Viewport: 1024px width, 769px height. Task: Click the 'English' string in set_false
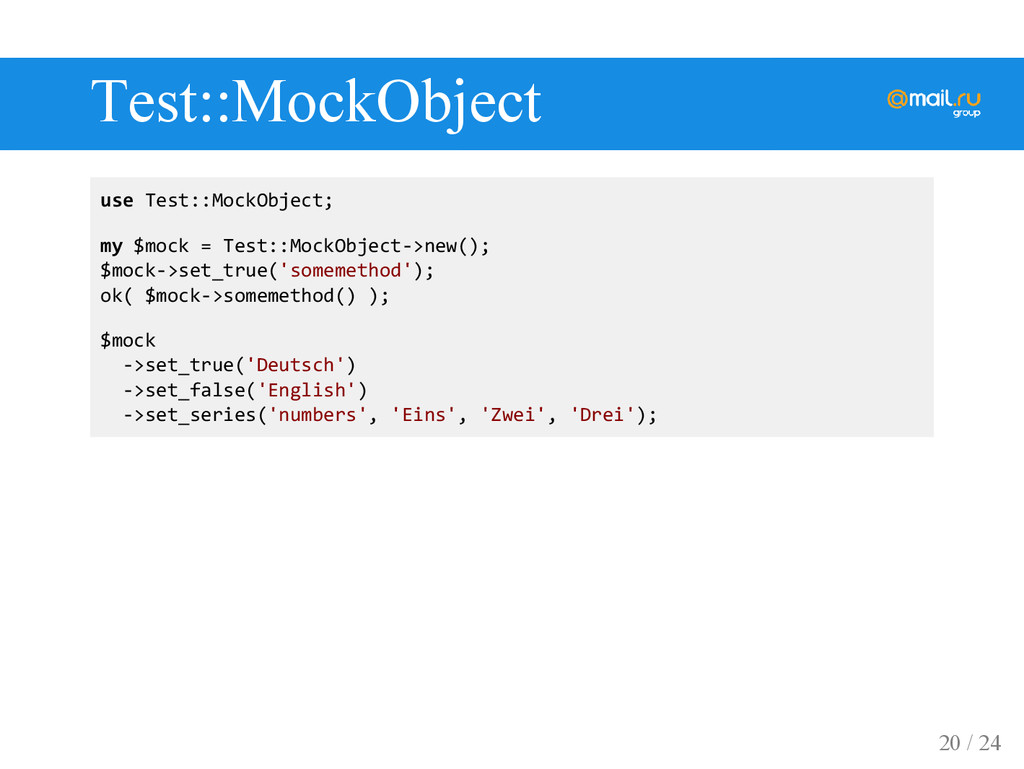pyautogui.click(x=306, y=390)
